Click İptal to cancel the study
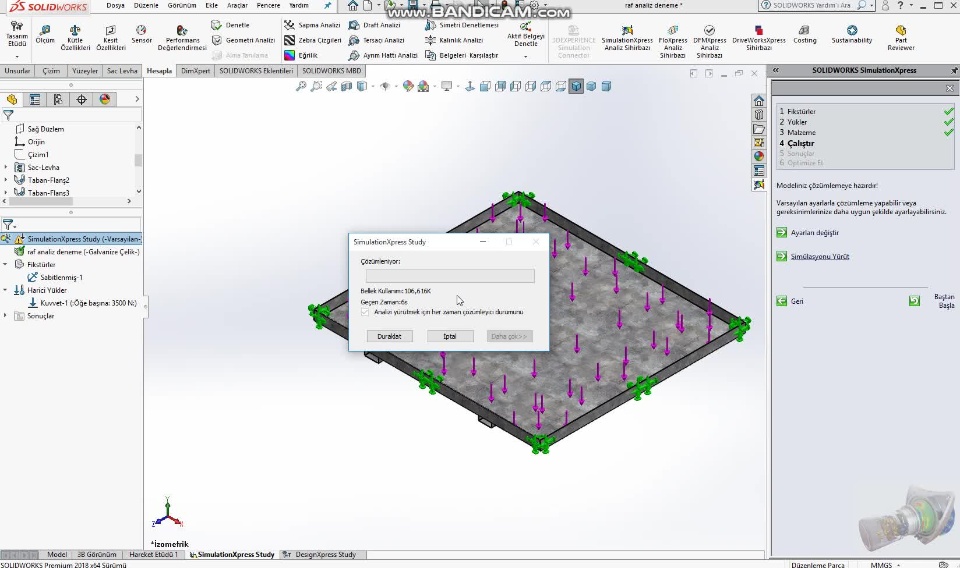The height and width of the screenshot is (568, 960). [450, 336]
